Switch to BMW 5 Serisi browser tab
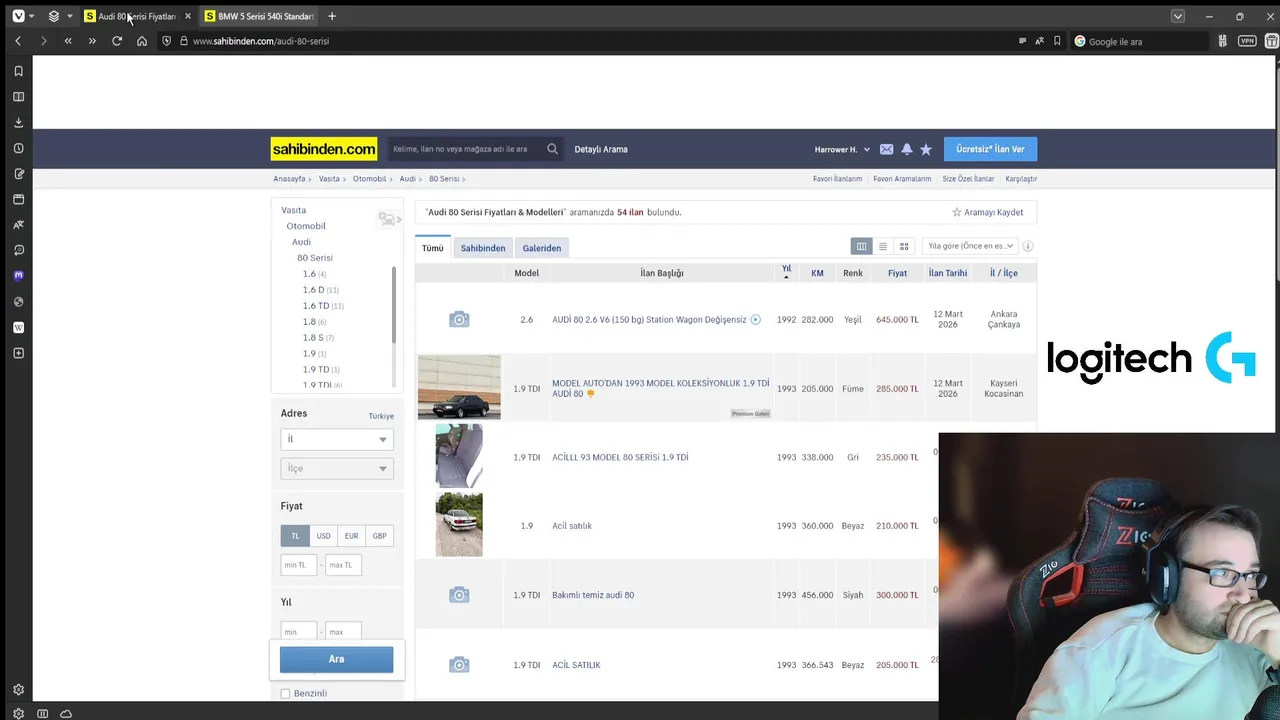Viewport: 1280px width, 720px height. tap(258, 16)
